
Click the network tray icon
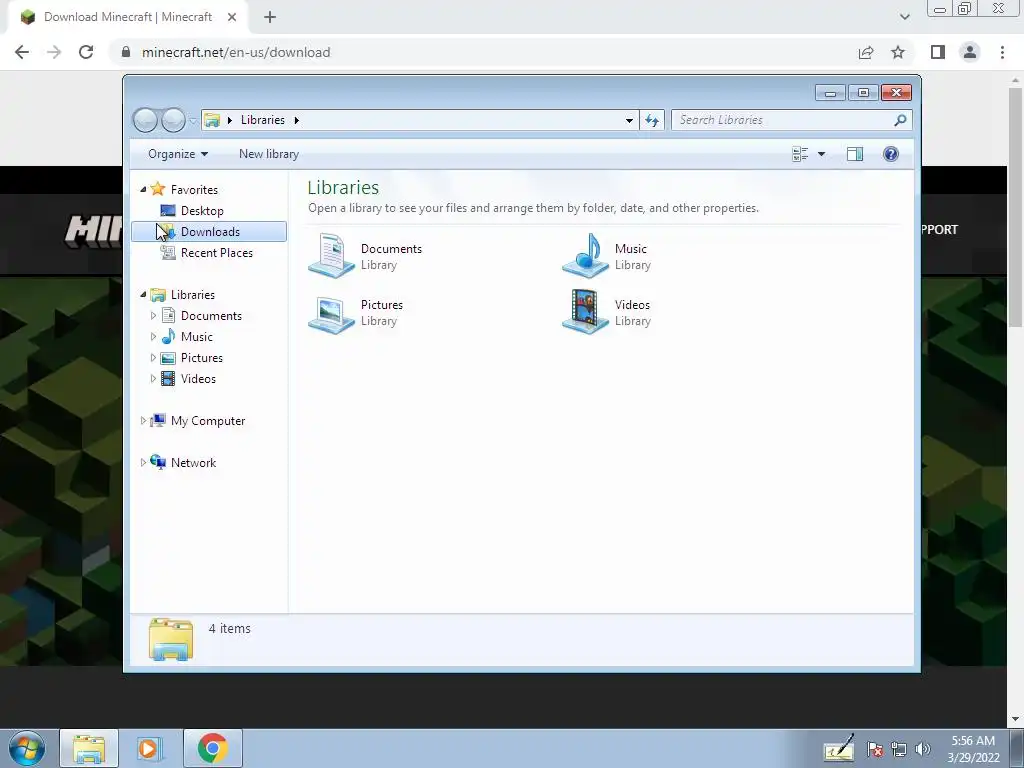(899, 750)
